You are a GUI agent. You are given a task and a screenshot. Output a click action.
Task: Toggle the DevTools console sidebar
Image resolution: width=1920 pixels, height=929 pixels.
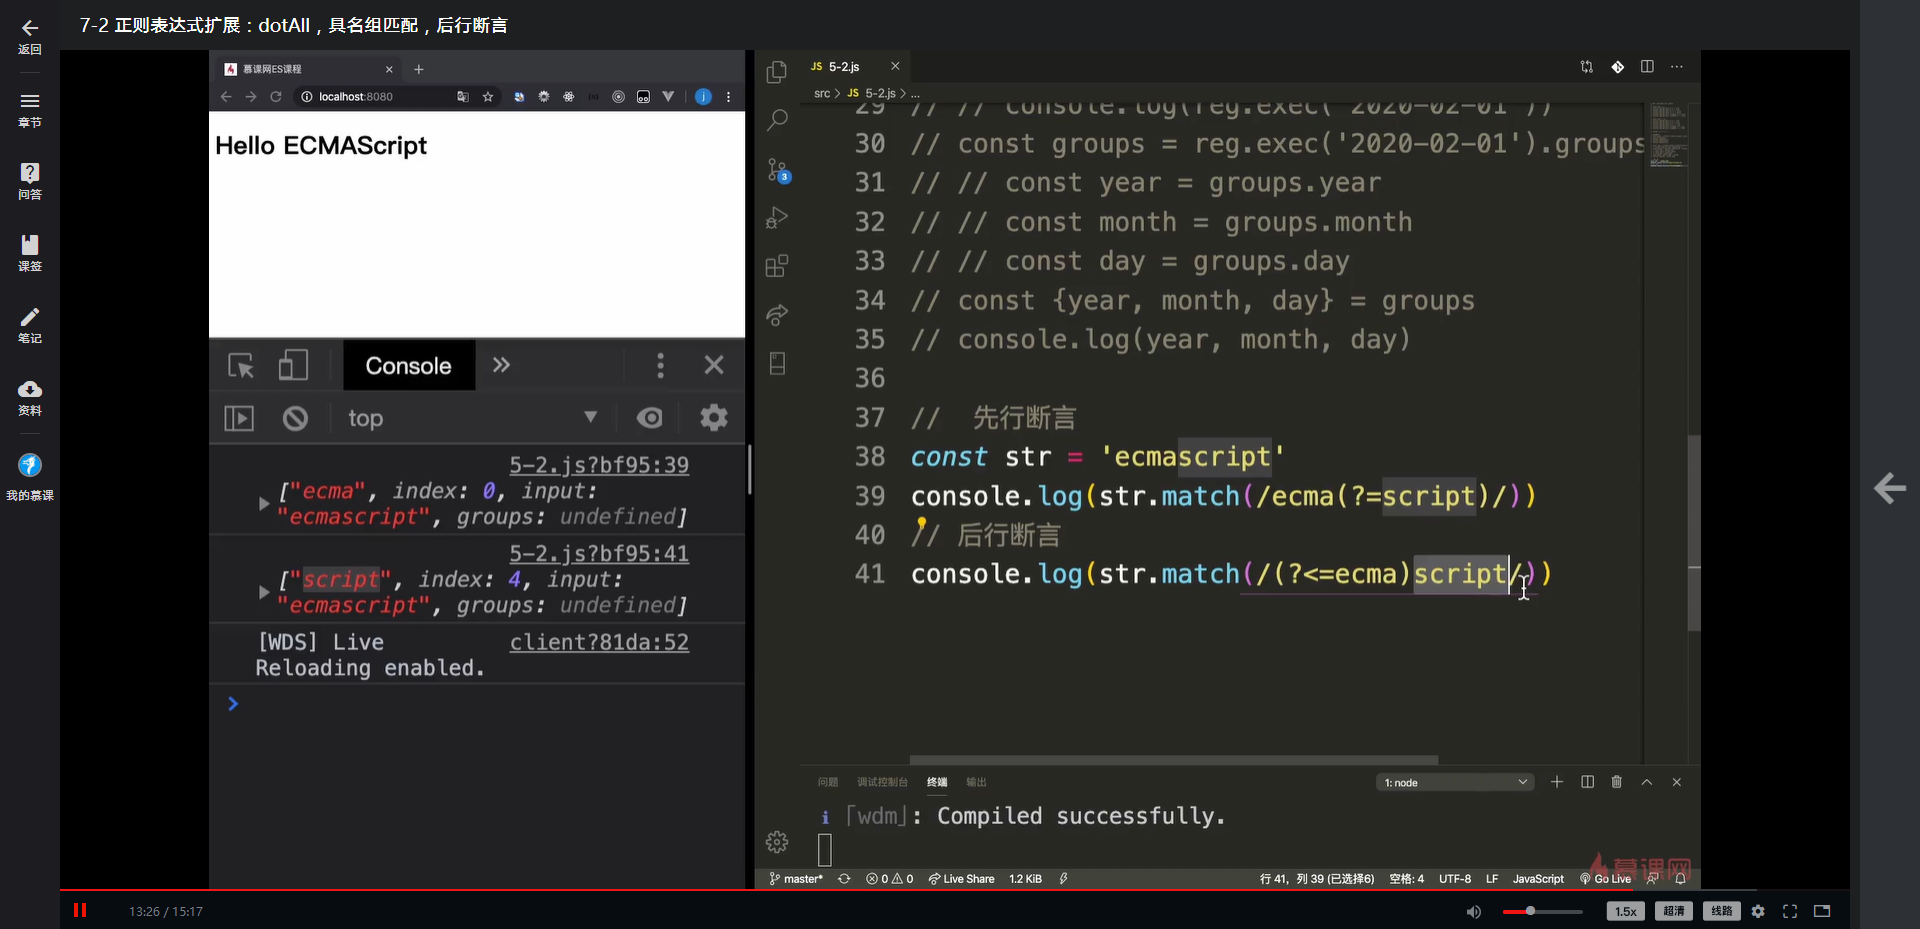click(239, 418)
